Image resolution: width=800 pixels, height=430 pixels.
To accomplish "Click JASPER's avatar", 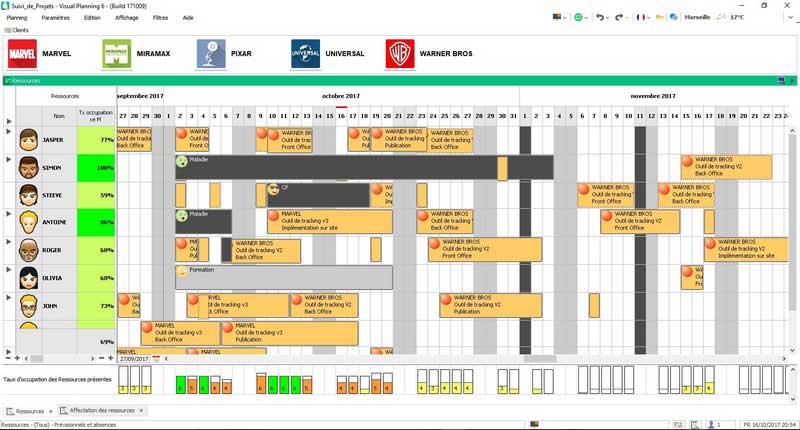I will 29,140.
